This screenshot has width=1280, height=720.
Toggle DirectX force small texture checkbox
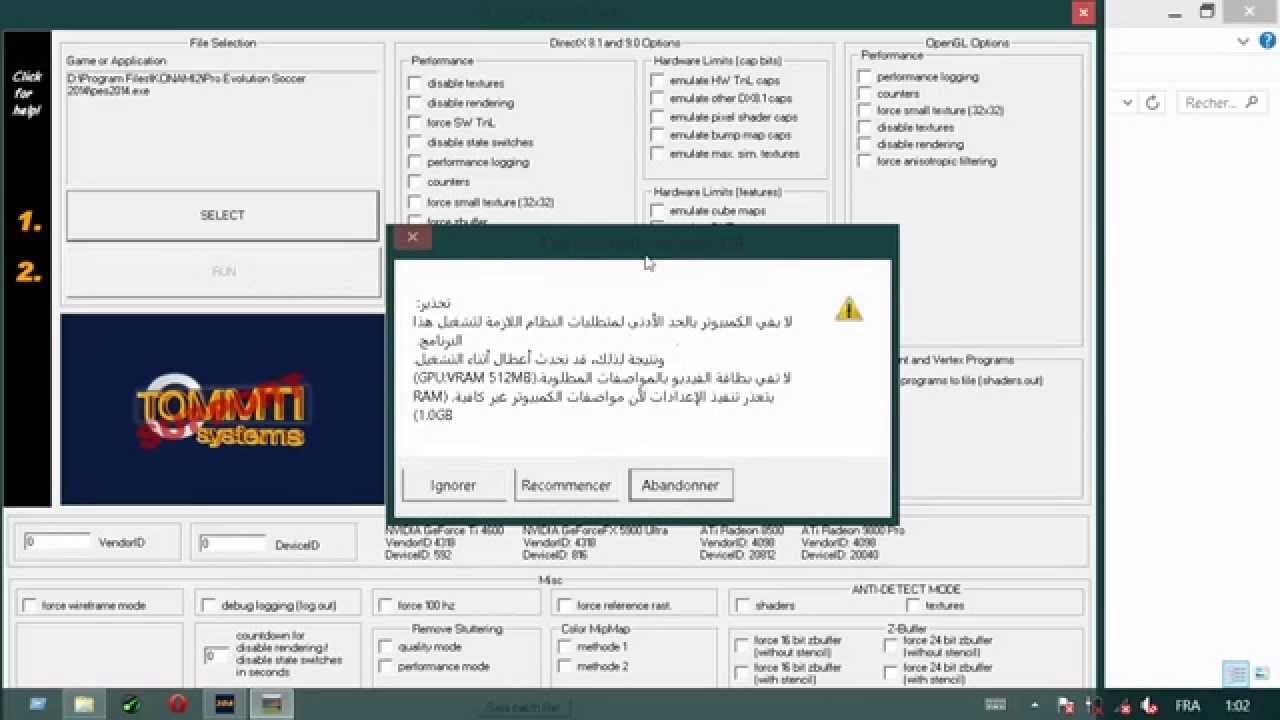[415, 202]
